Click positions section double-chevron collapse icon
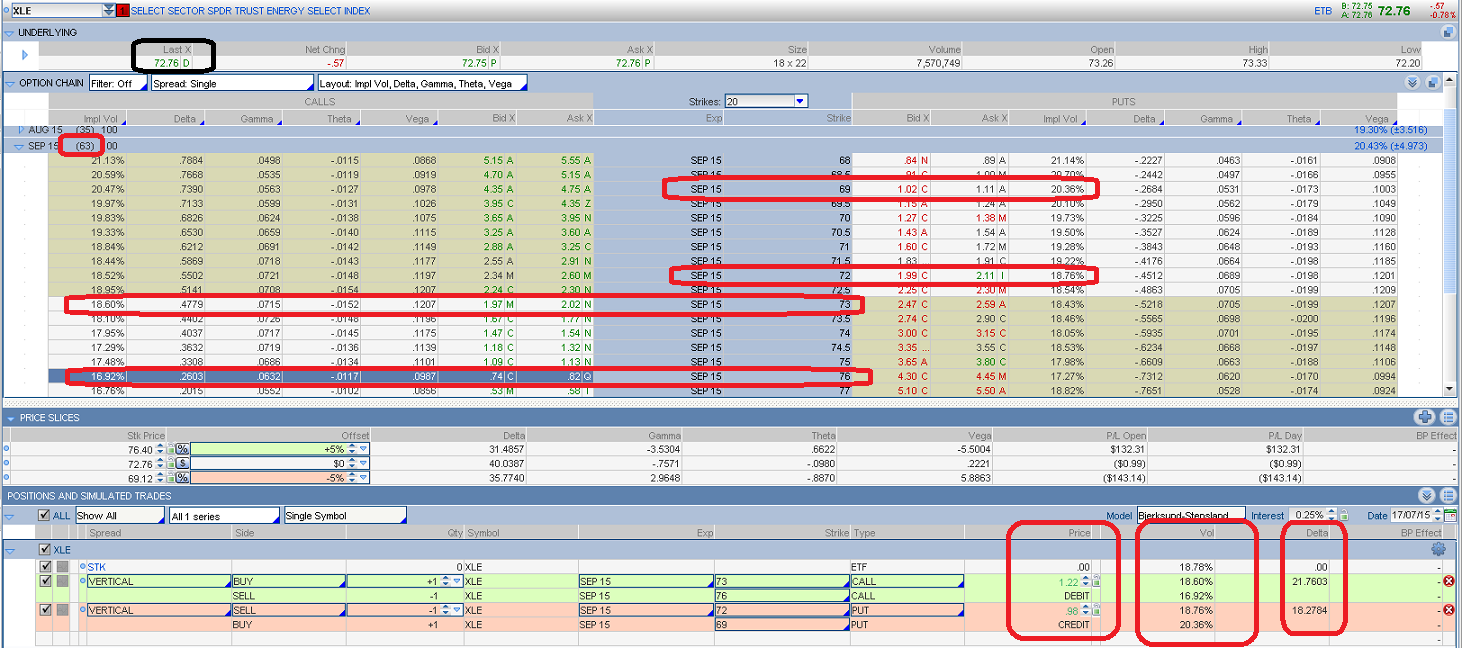This screenshot has width=1462, height=648. pos(1427,496)
